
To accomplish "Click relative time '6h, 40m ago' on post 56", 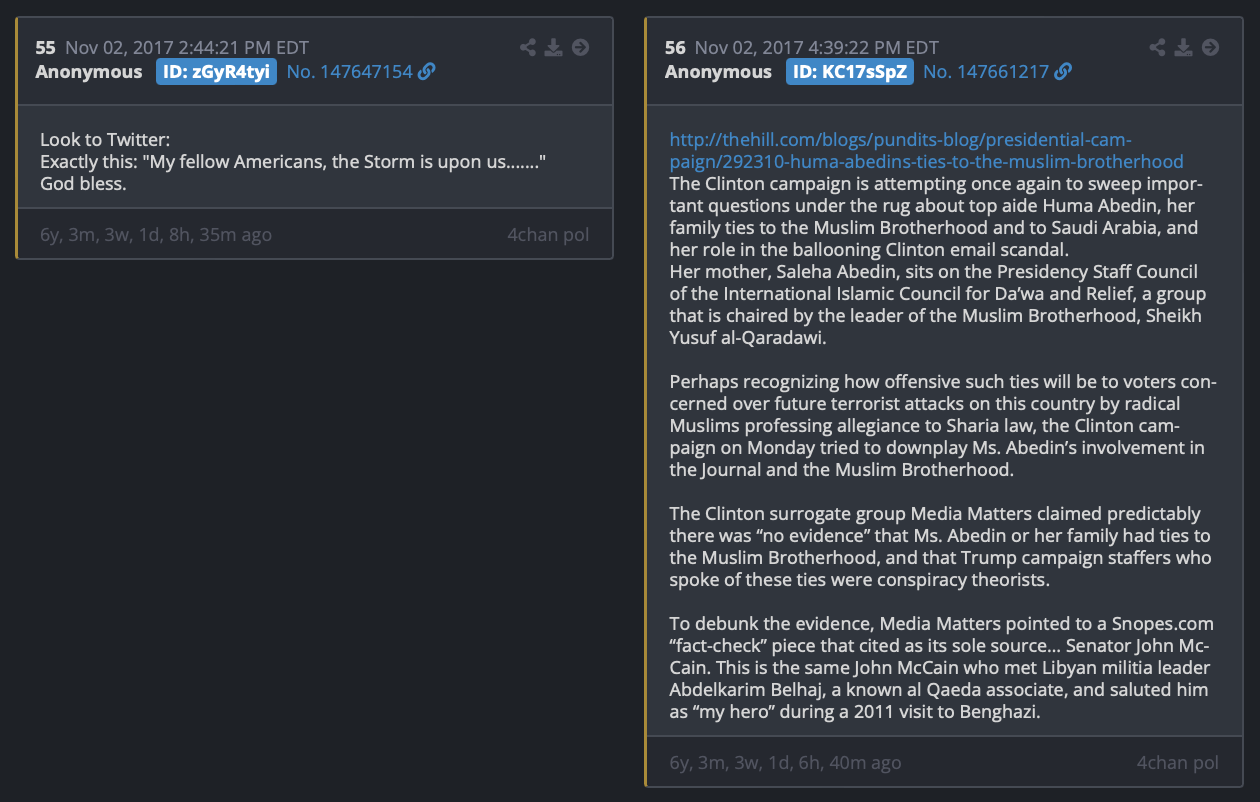I will click(x=836, y=762).
